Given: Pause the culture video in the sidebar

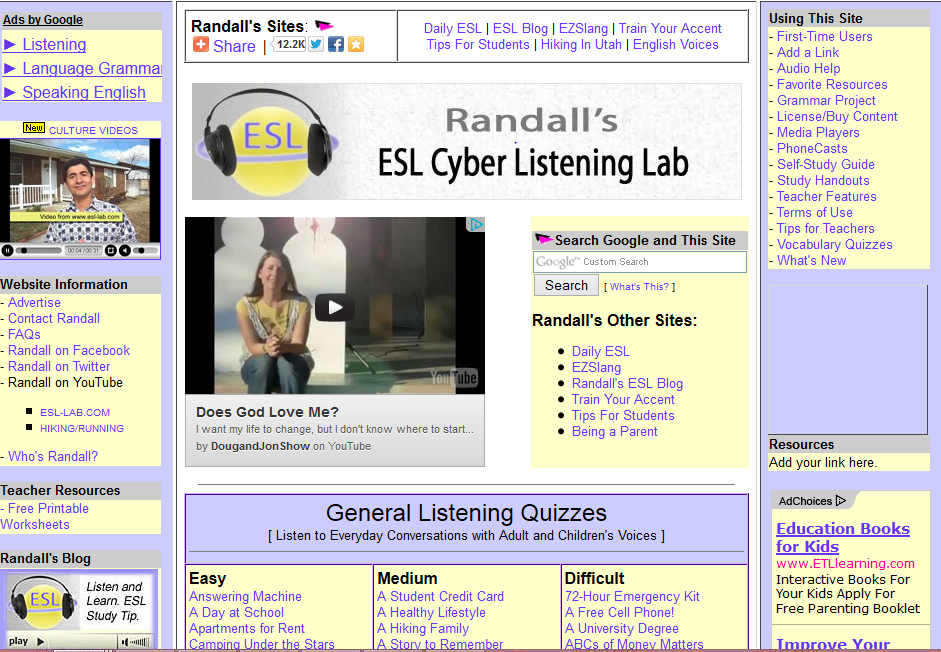Looking at the screenshot, I should (7, 250).
